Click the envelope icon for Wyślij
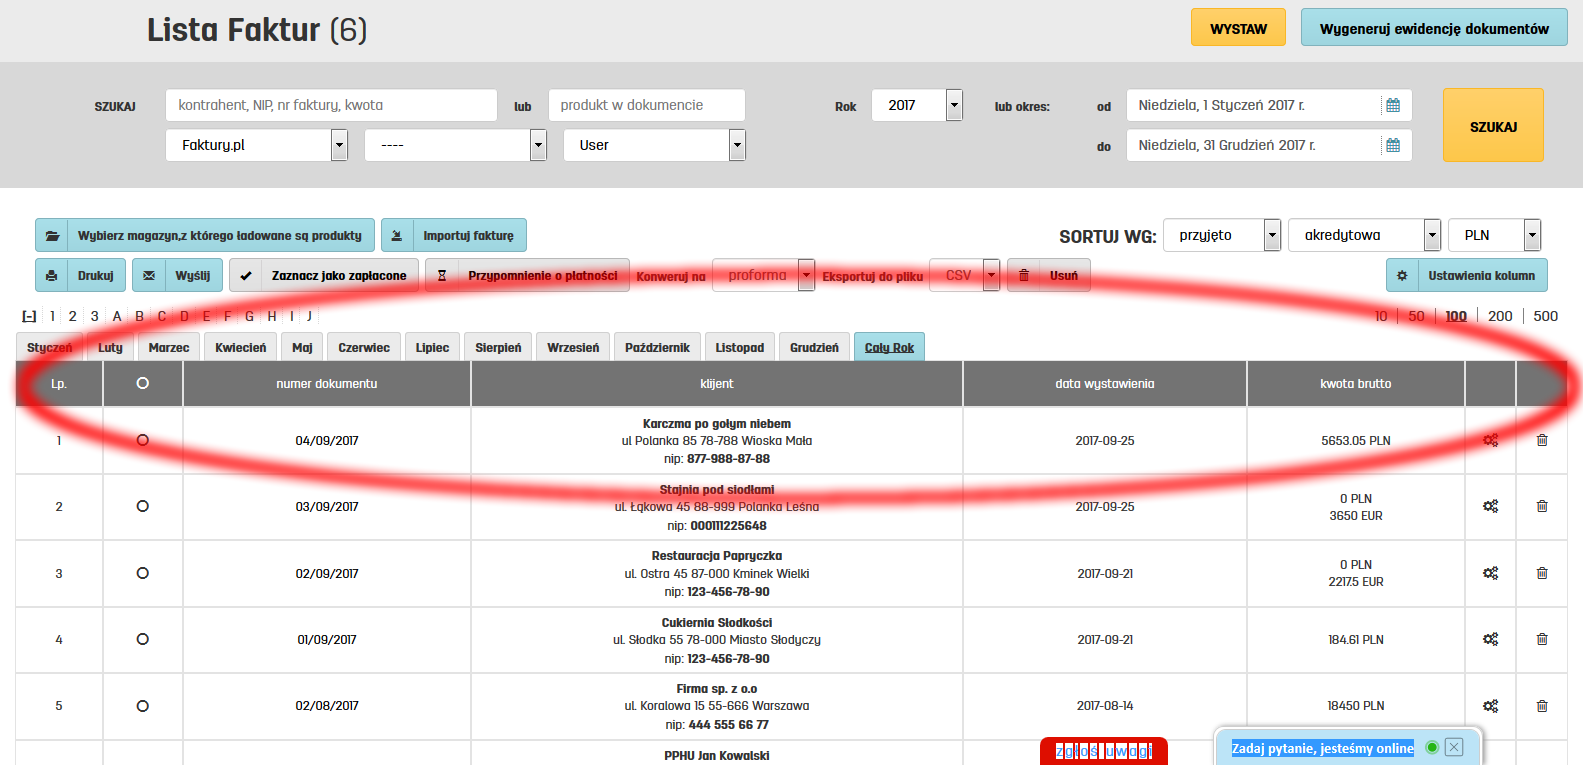This screenshot has width=1583, height=765. (x=149, y=275)
